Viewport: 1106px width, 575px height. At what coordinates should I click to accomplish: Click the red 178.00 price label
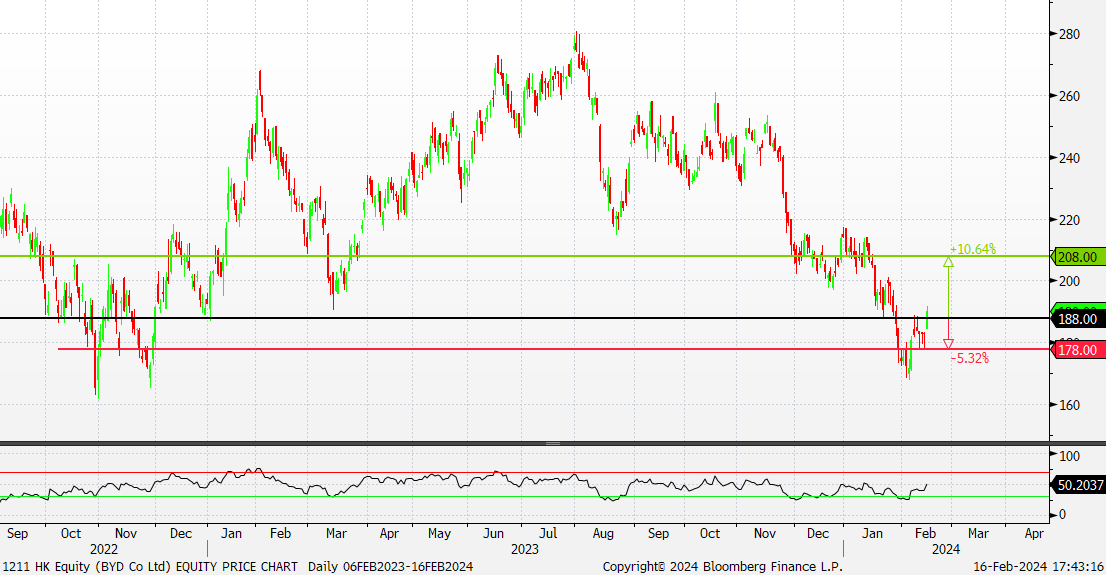click(1077, 350)
